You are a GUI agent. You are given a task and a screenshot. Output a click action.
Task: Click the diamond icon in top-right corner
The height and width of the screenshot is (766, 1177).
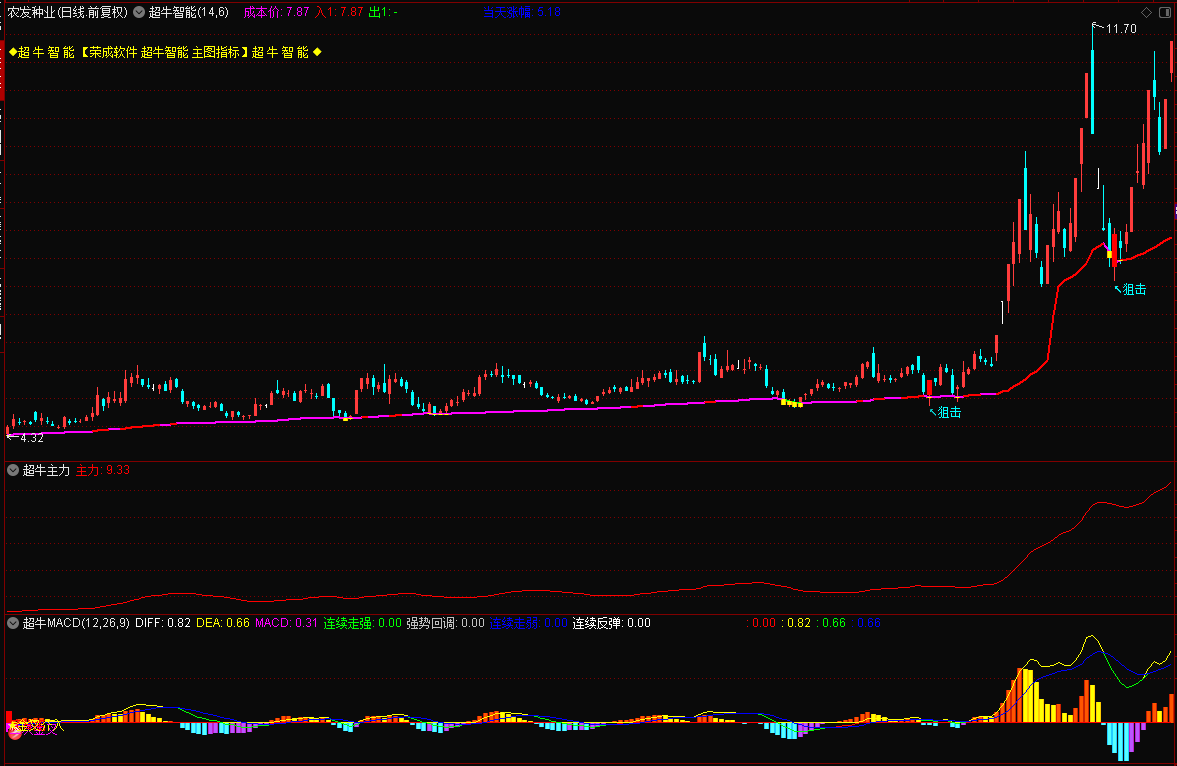[1144, 13]
